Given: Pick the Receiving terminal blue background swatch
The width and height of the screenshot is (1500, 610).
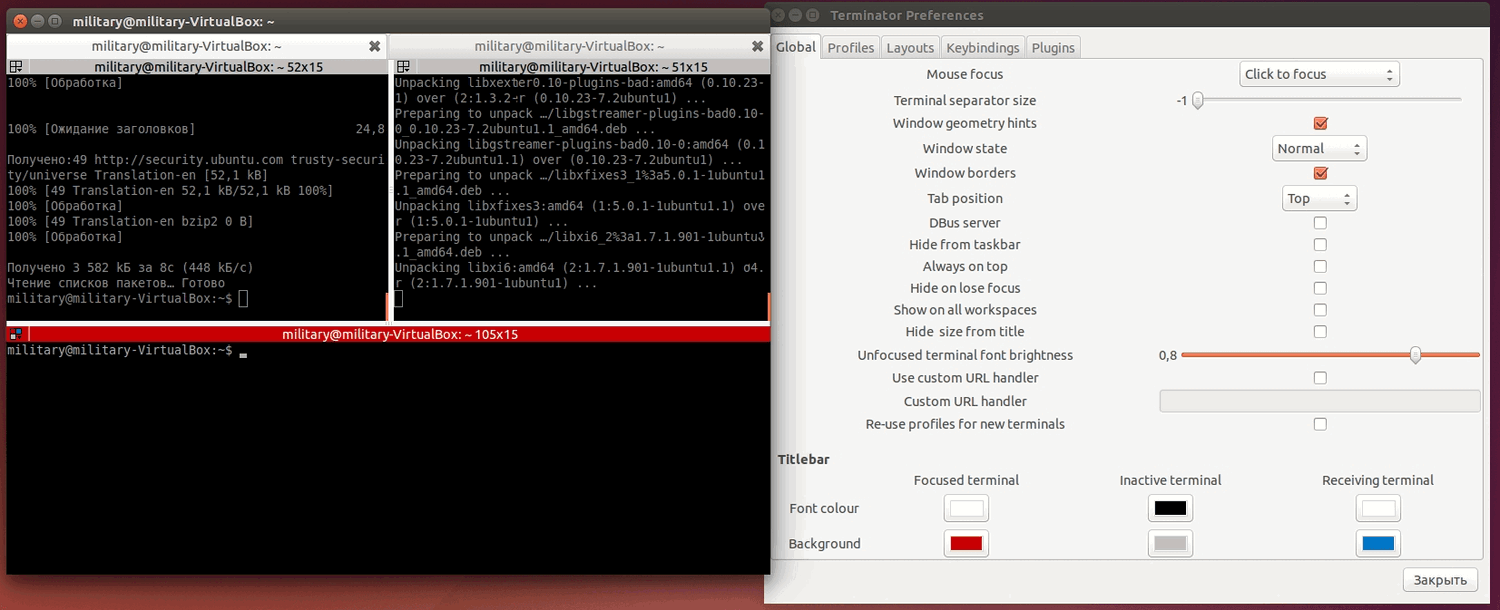Looking at the screenshot, I should point(1378,544).
